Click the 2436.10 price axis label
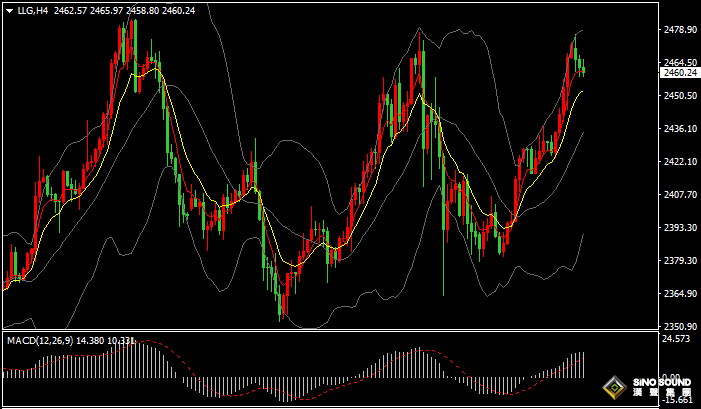Screen dimensions: 701x409 pos(679,129)
